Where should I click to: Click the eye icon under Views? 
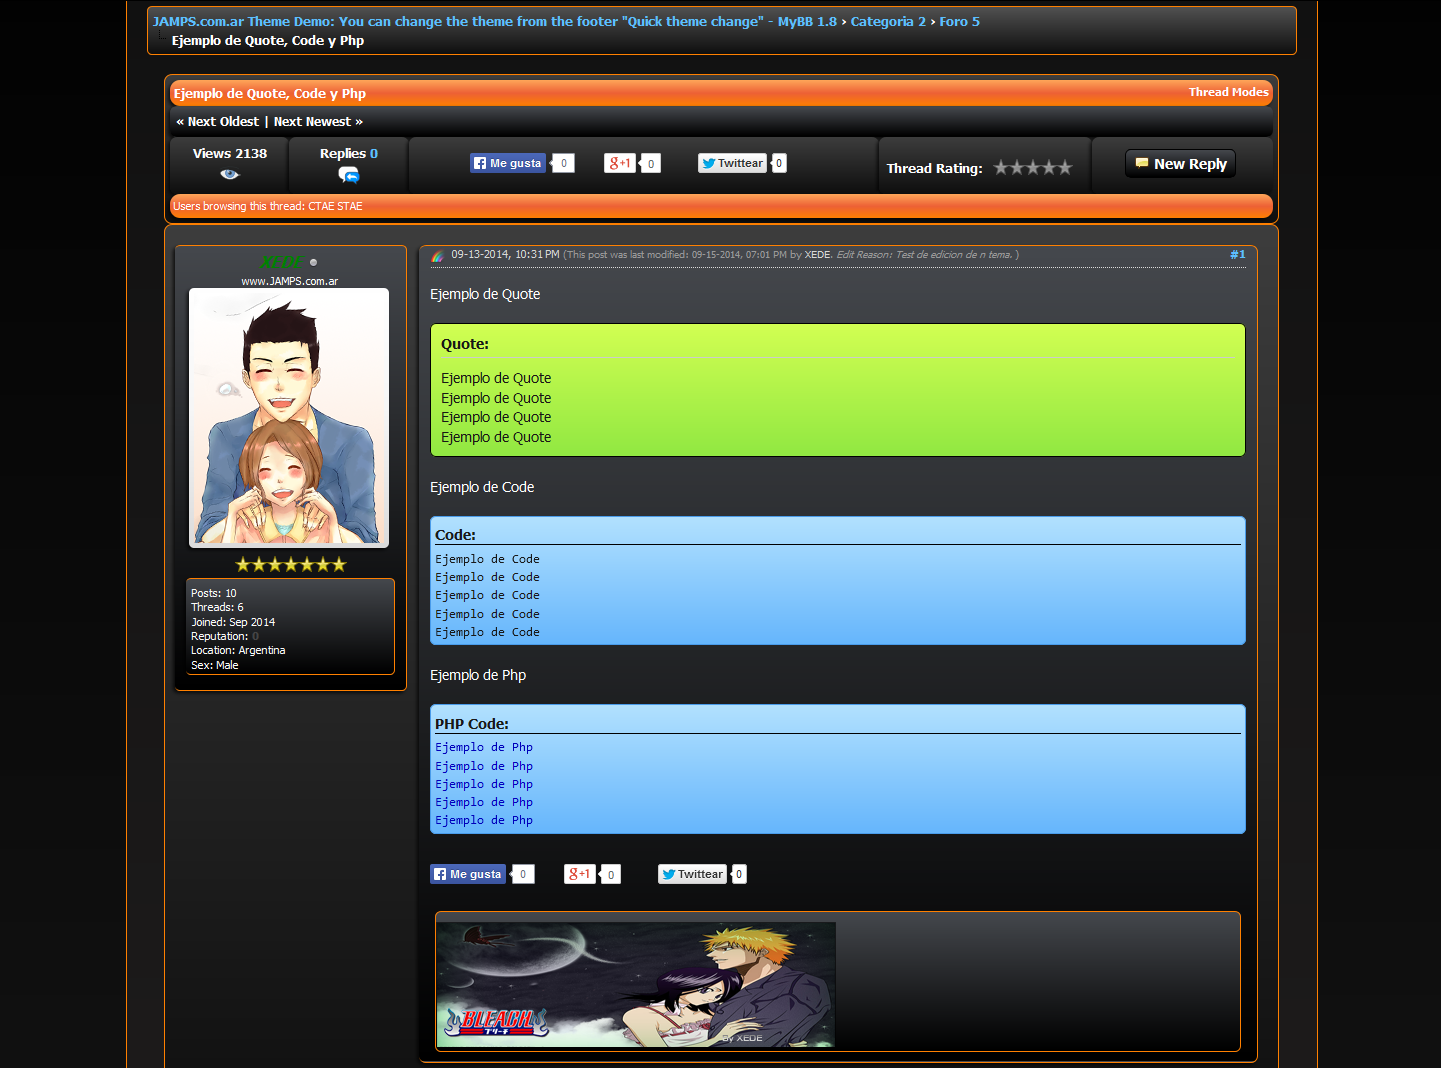[230, 174]
